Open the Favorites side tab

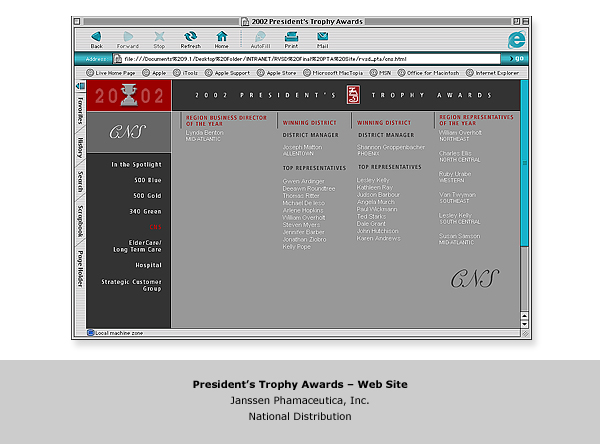click(80, 111)
